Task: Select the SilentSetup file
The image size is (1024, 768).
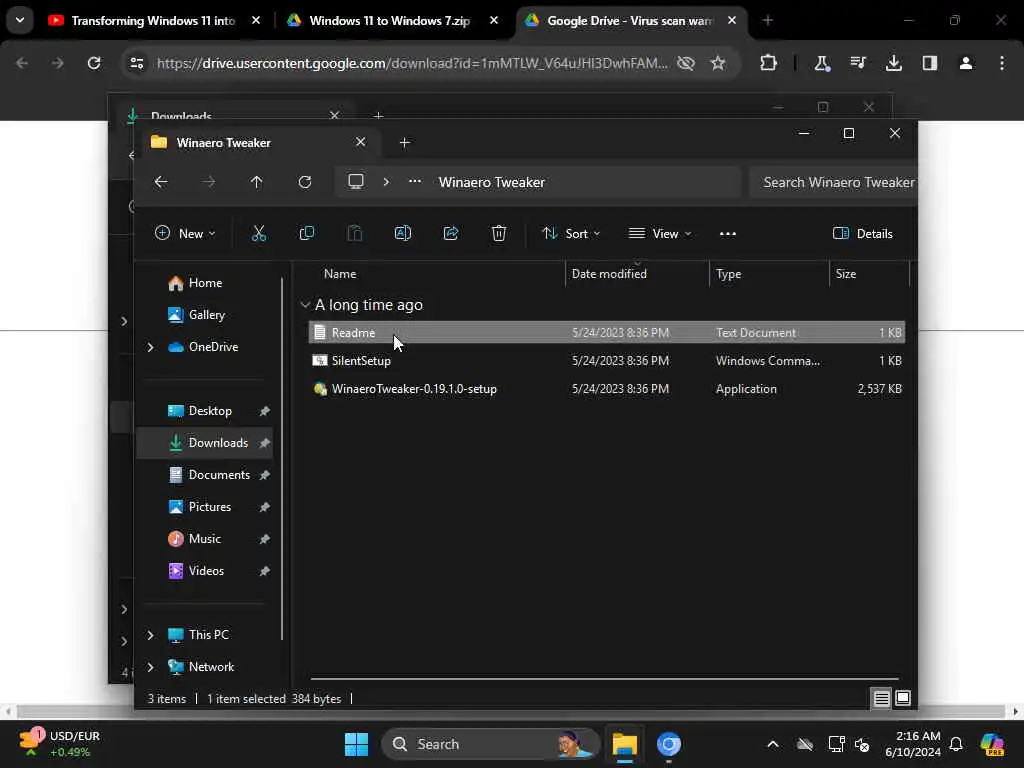Action: click(607, 360)
